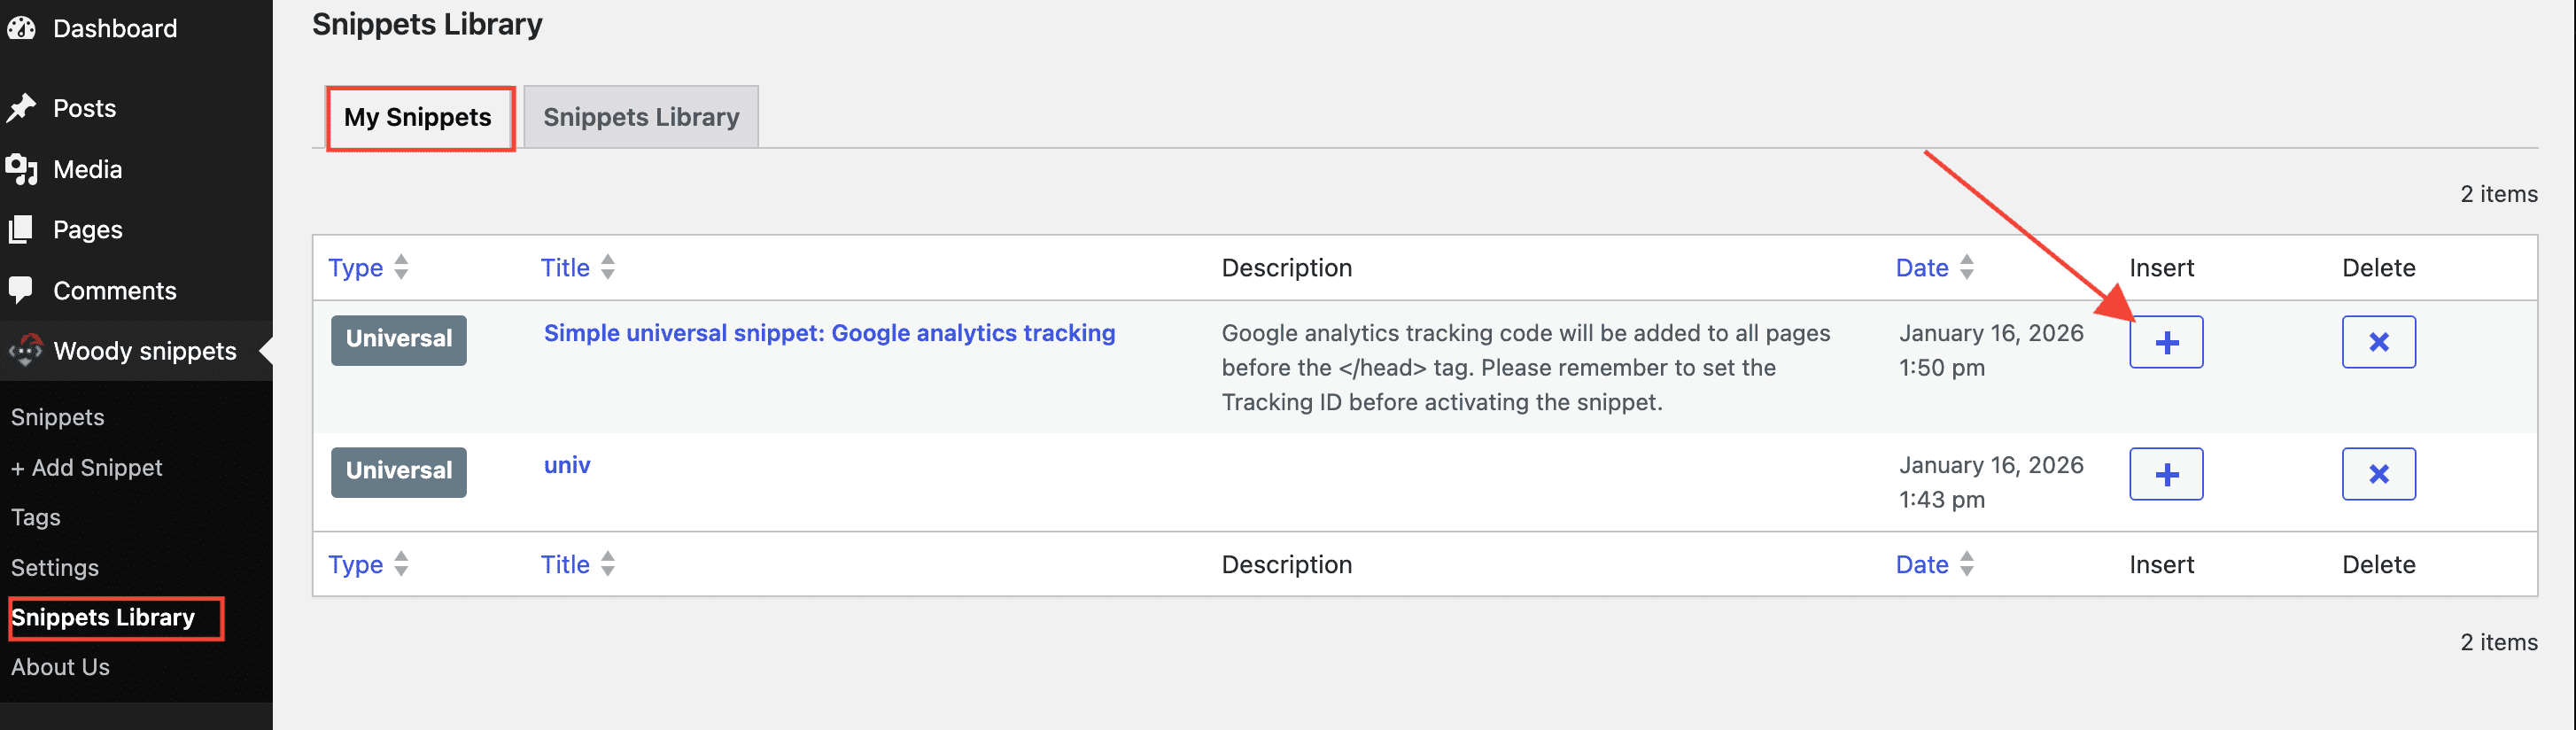Open the univ snippet link
The height and width of the screenshot is (730, 2576).
click(567, 465)
